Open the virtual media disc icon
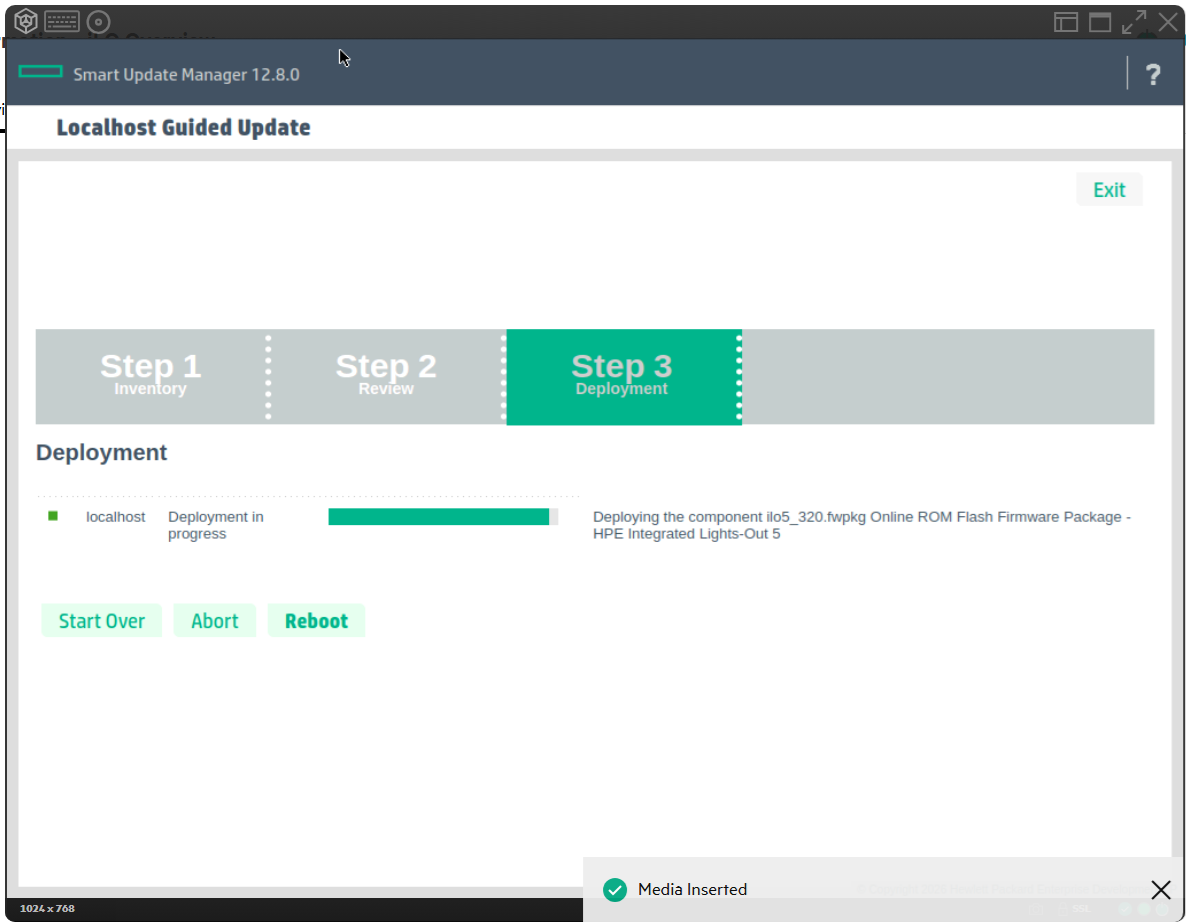 [x=98, y=22]
